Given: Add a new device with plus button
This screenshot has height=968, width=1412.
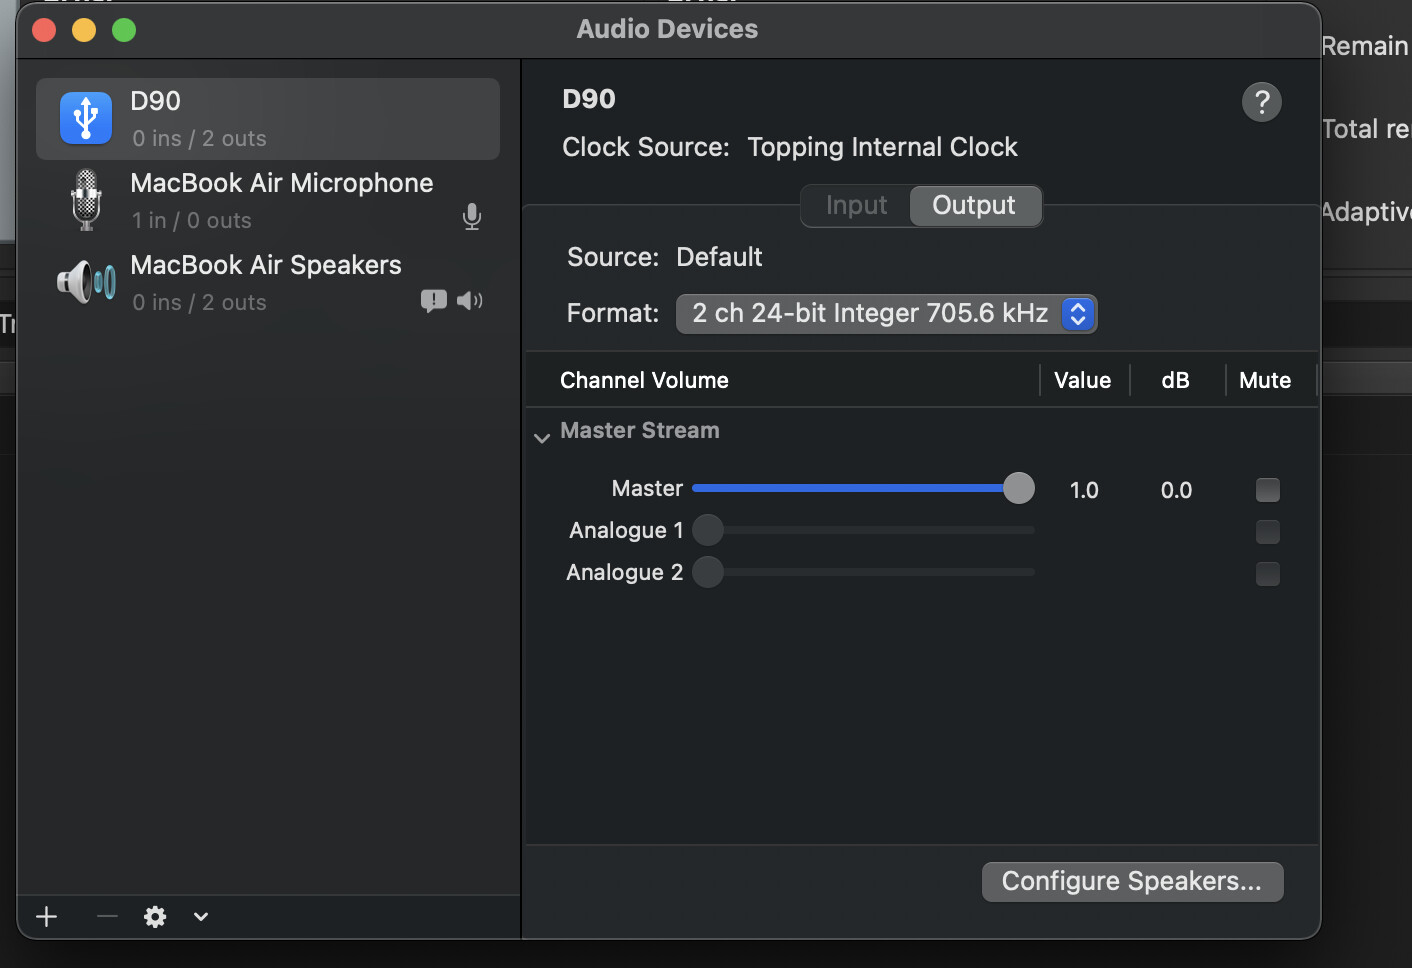Looking at the screenshot, I should [47, 916].
